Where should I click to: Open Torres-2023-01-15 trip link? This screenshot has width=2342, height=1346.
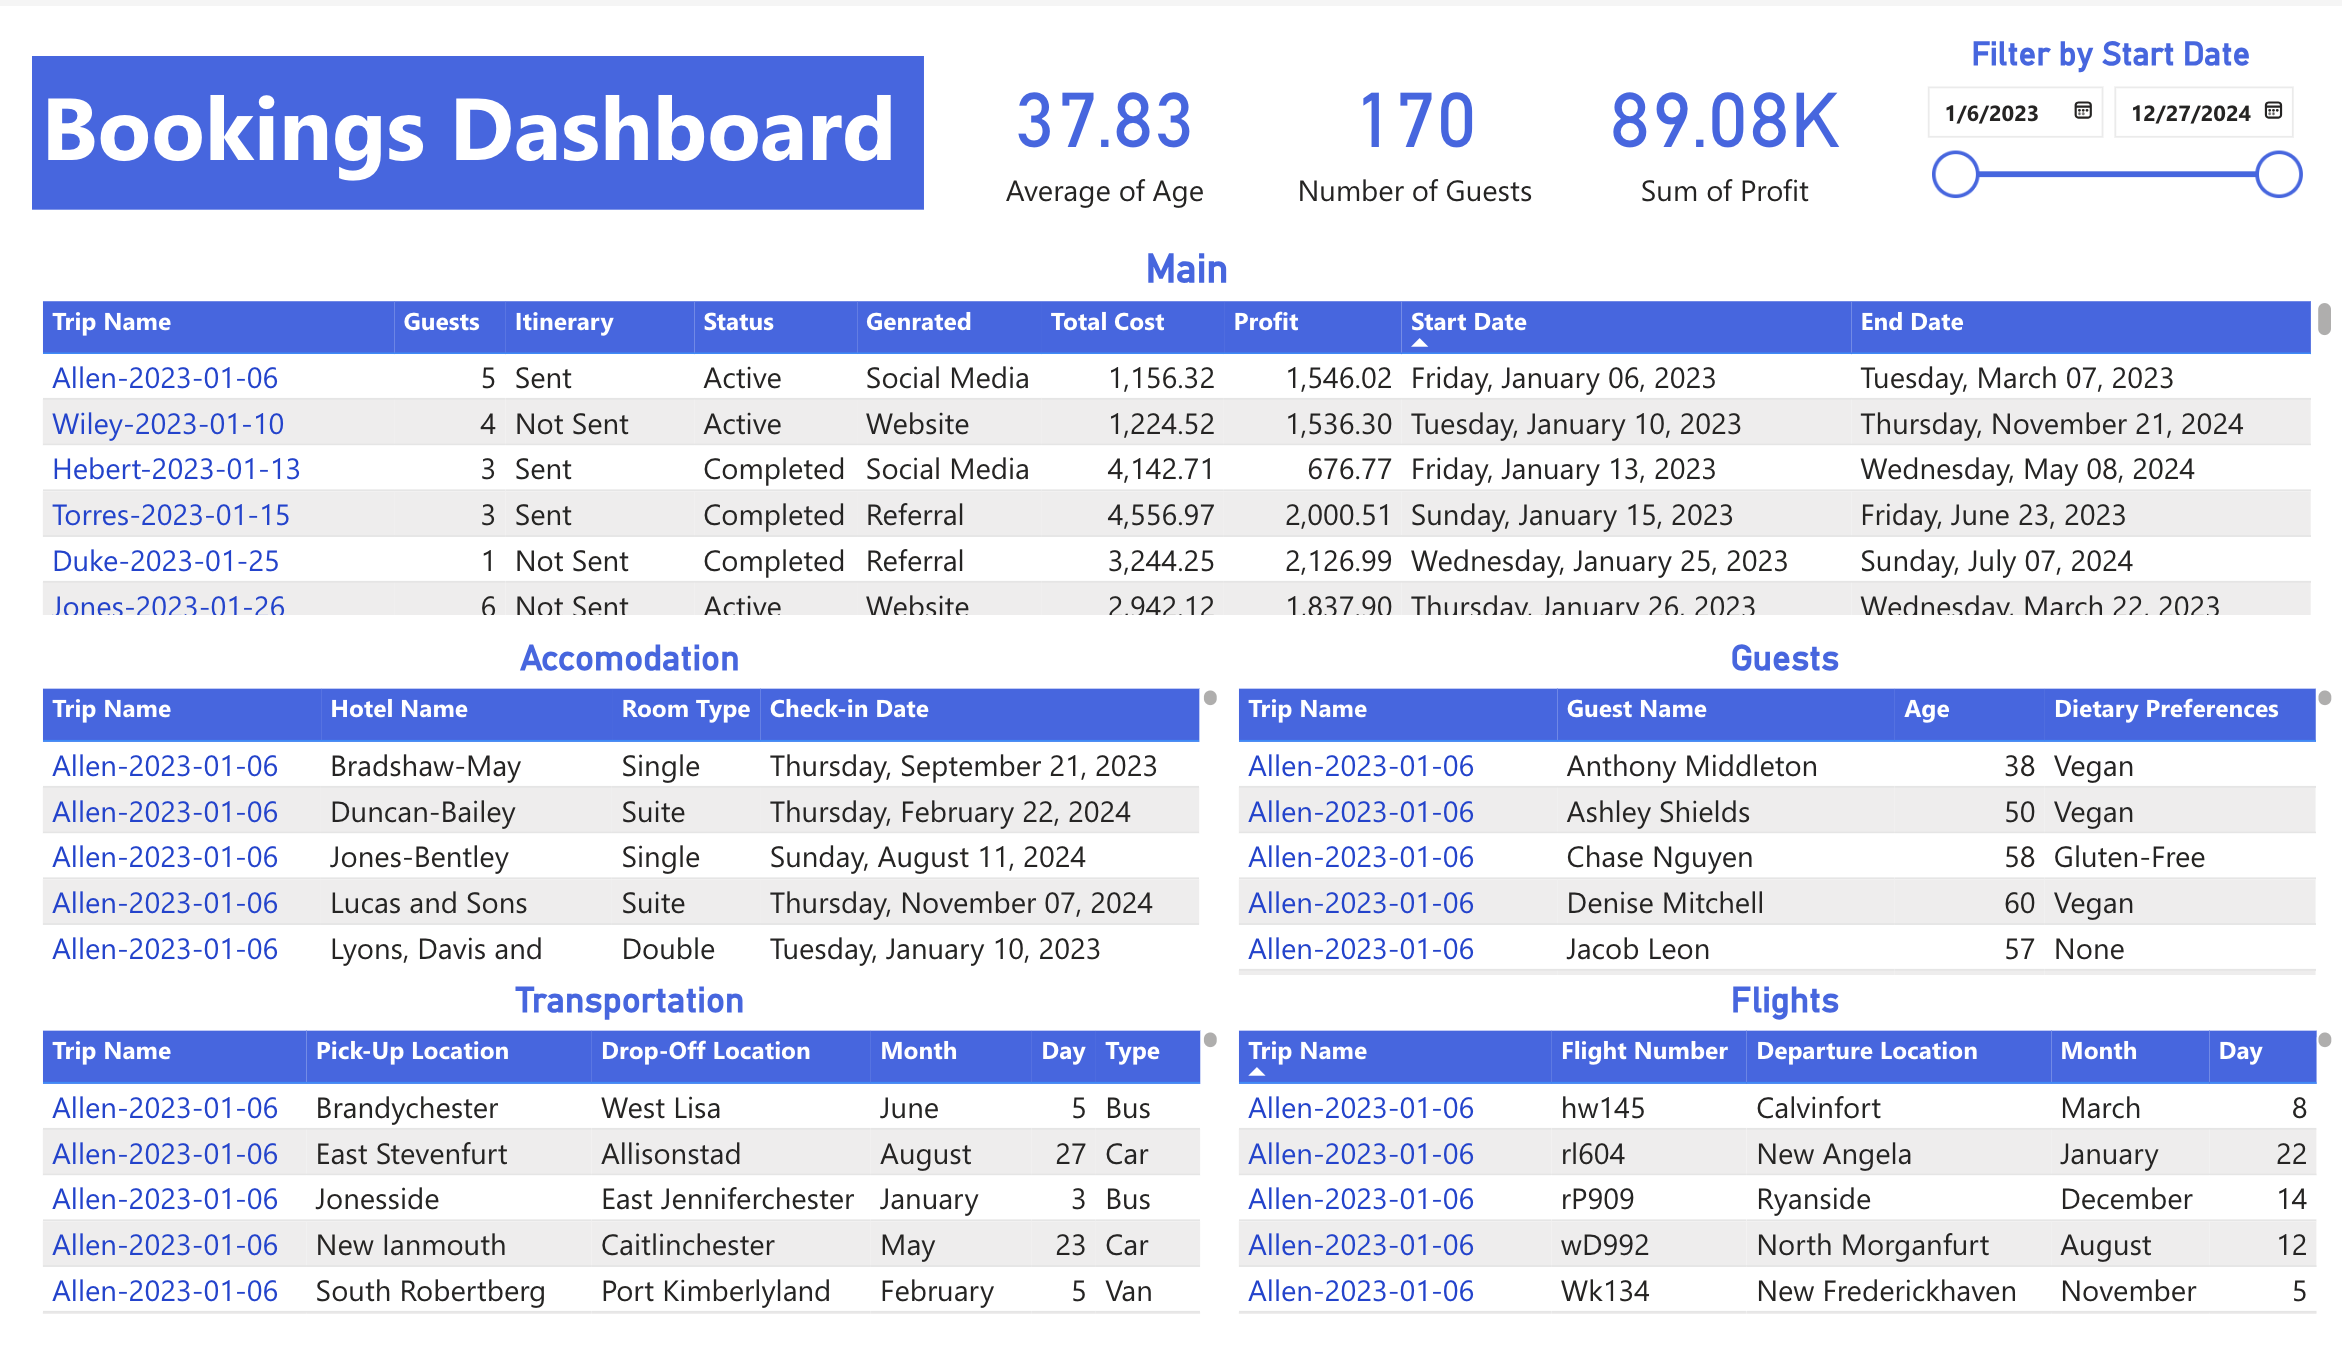pyautogui.click(x=171, y=515)
